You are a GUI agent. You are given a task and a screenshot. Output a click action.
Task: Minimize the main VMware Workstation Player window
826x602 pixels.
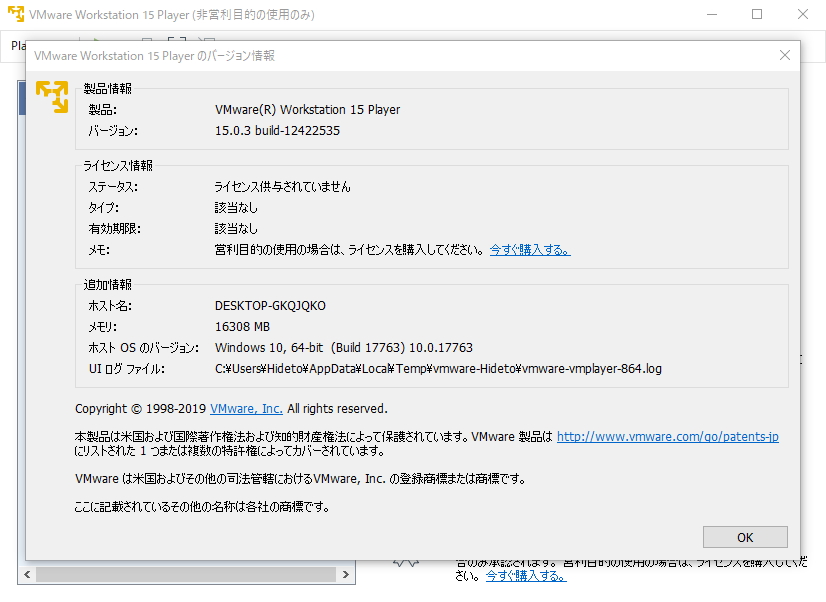[712, 14]
